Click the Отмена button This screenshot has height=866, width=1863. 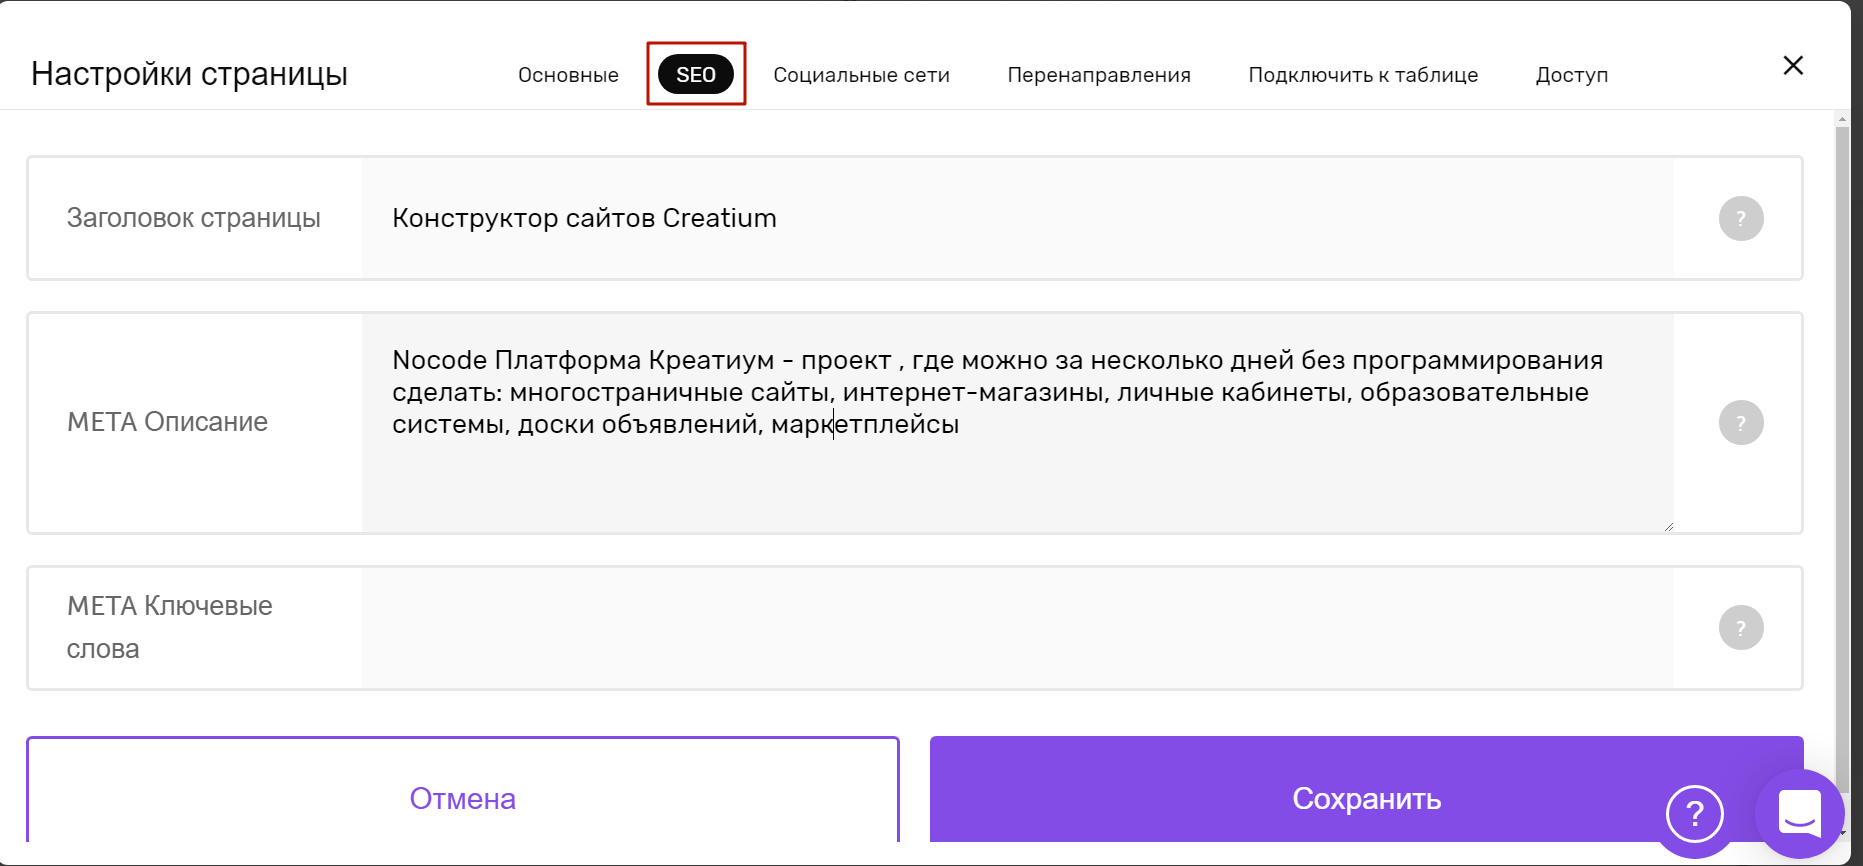click(463, 790)
